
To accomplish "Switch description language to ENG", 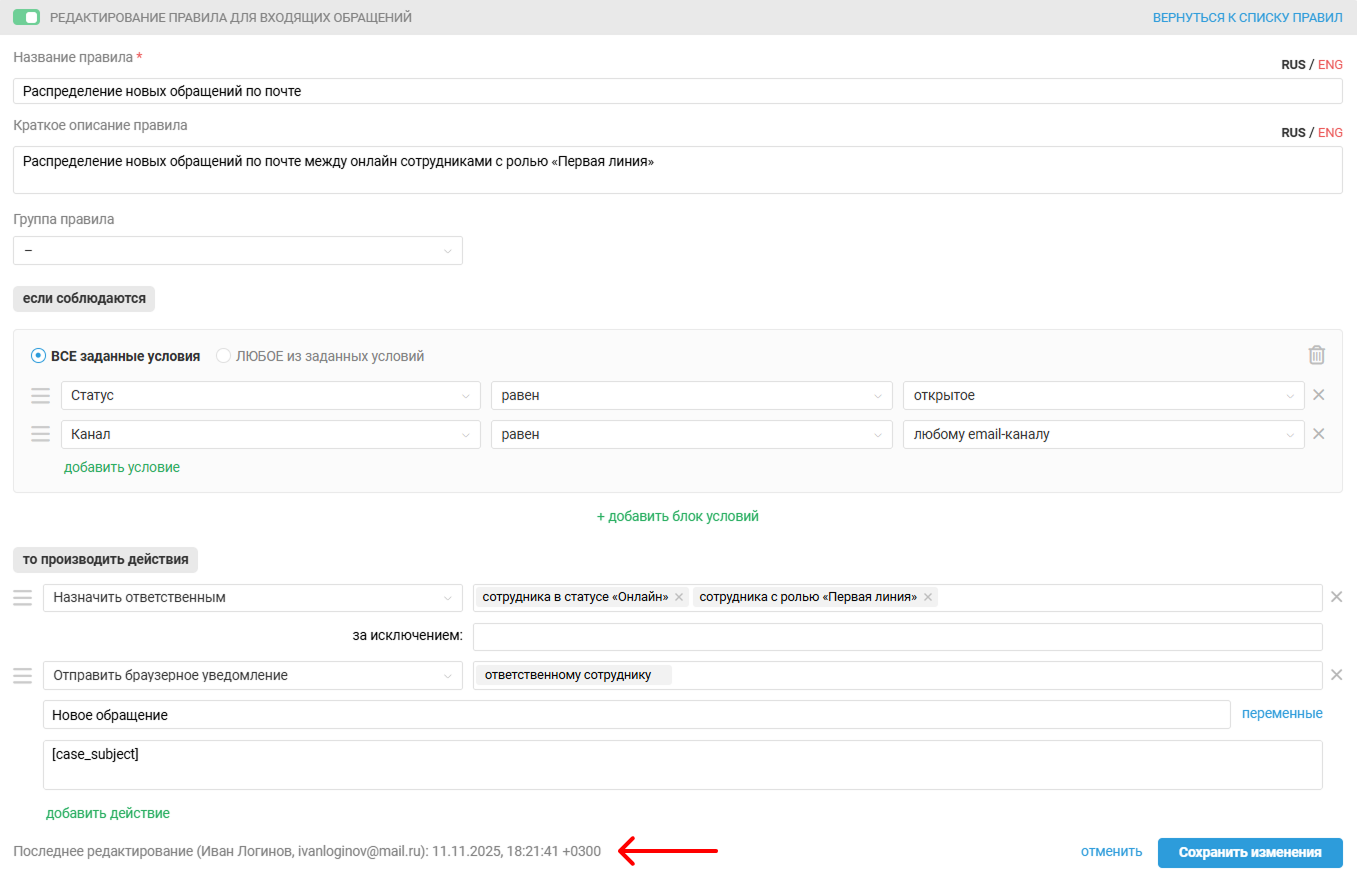I will click(1330, 132).
